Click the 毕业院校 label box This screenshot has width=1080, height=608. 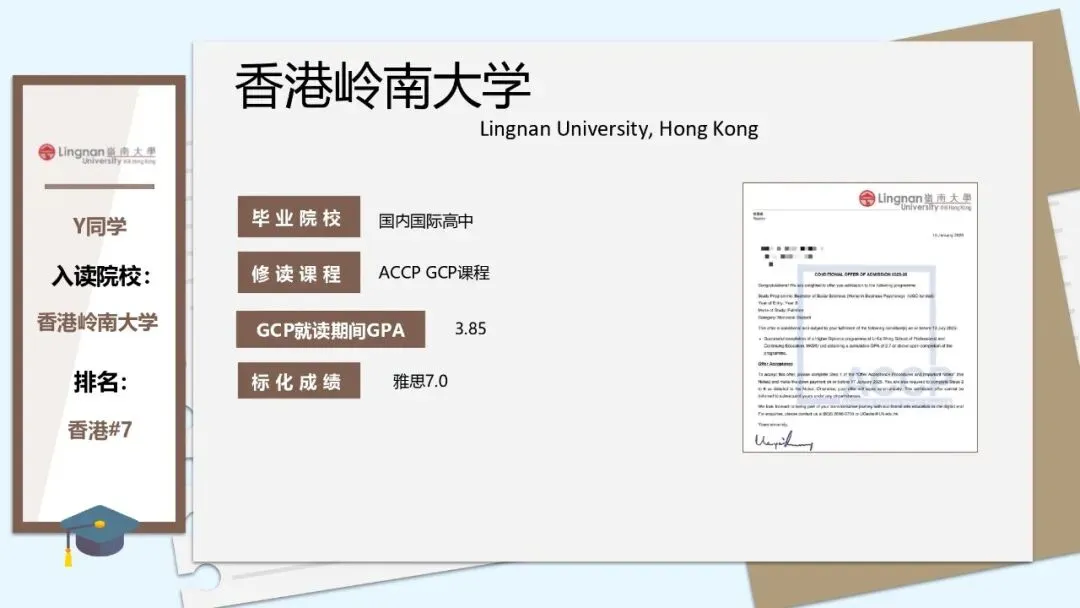coord(298,217)
